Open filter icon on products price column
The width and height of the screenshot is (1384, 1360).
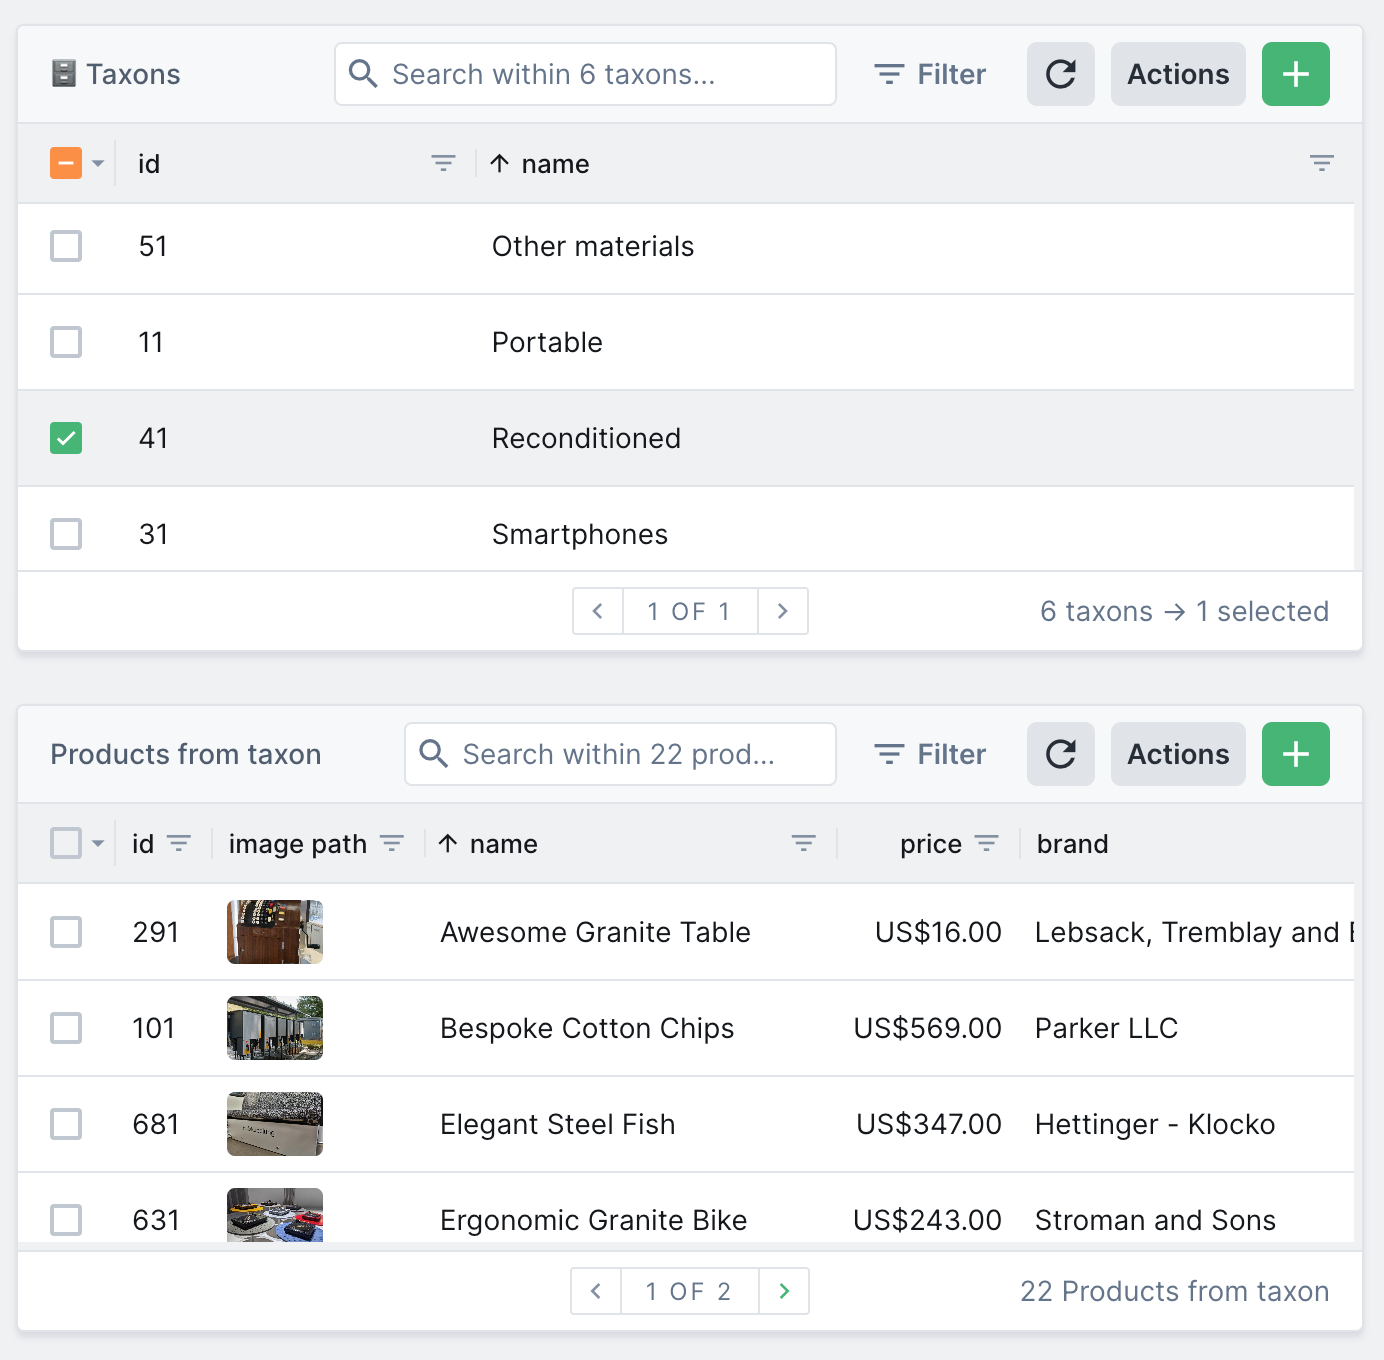click(x=987, y=843)
